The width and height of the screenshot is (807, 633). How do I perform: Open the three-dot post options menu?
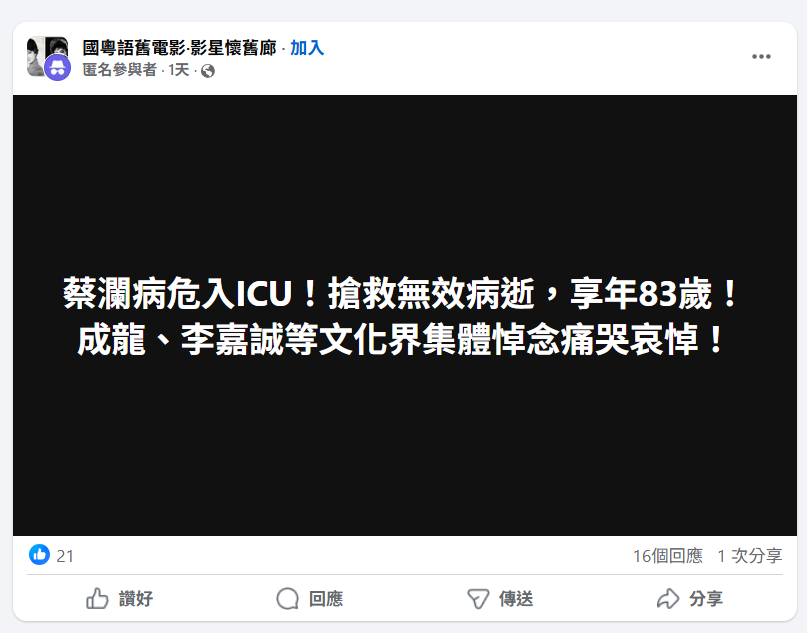pos(761,57)
